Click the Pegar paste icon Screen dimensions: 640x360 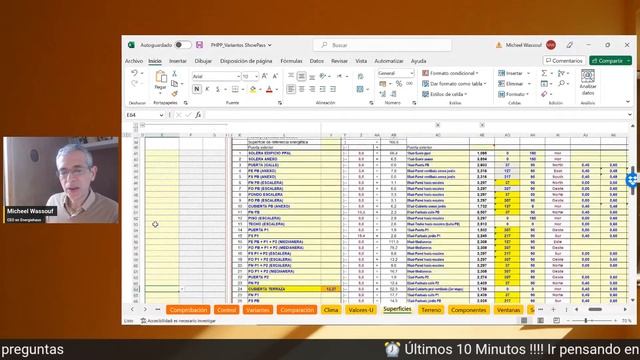coord(160,77)
